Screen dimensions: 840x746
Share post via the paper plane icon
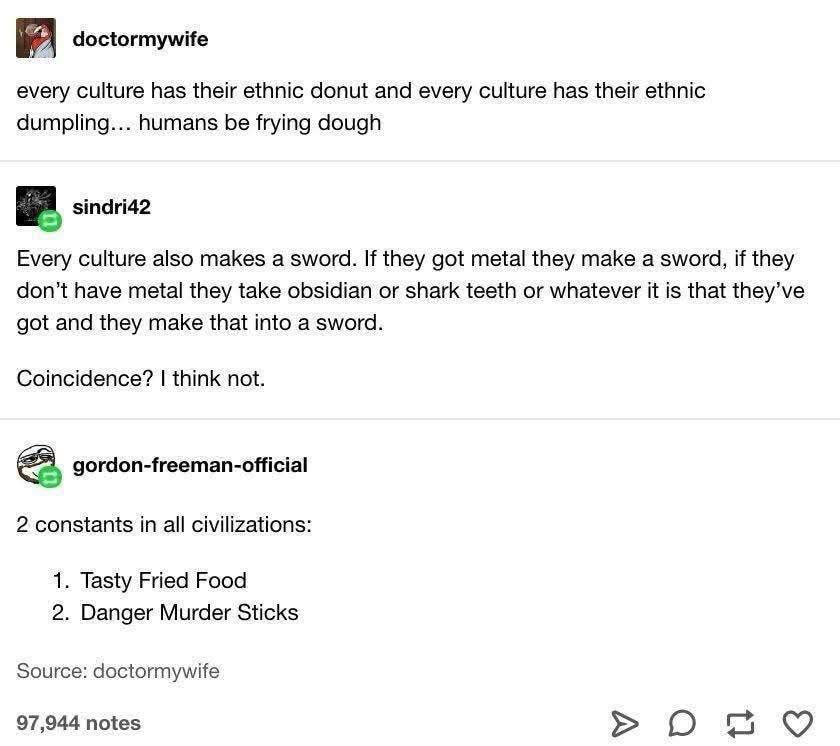[624, 723]
